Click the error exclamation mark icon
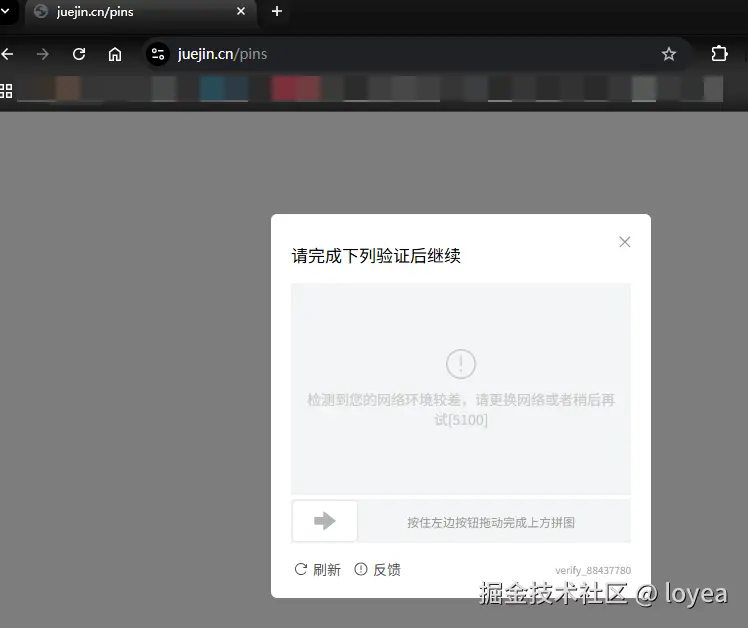 [x=461, y=364]
